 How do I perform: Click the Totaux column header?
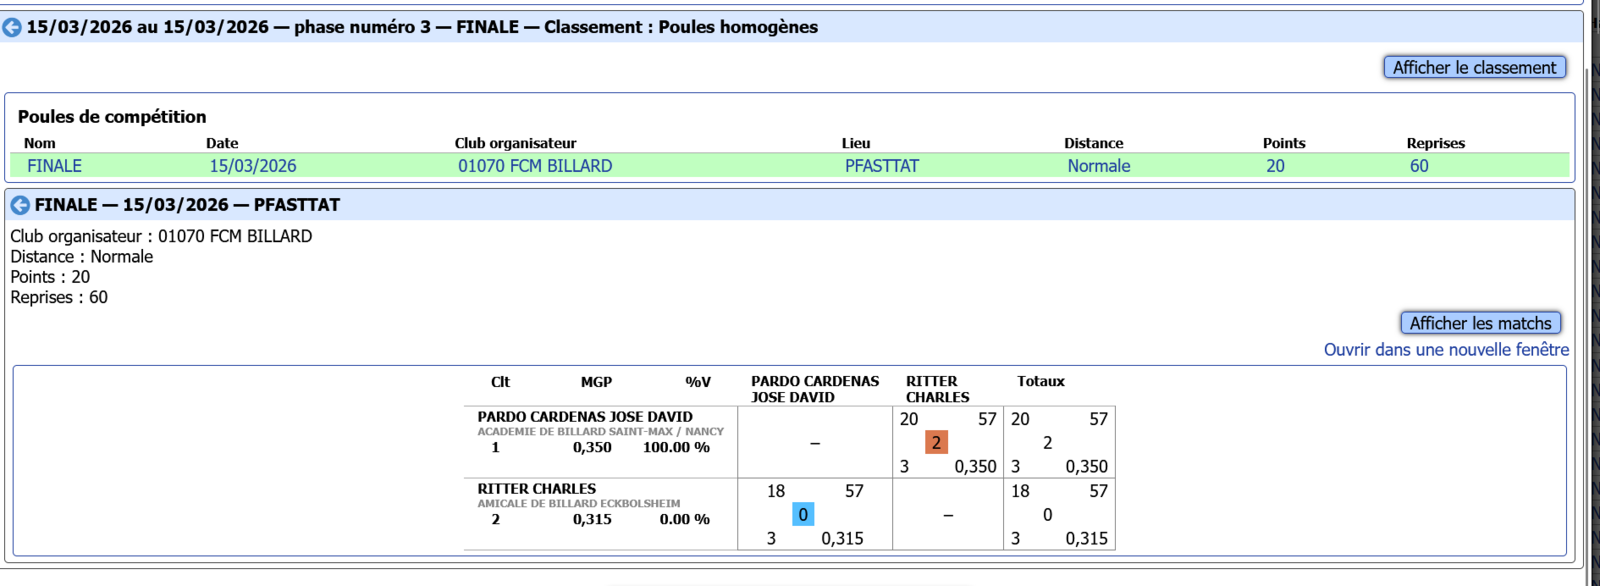[1040, 381]
